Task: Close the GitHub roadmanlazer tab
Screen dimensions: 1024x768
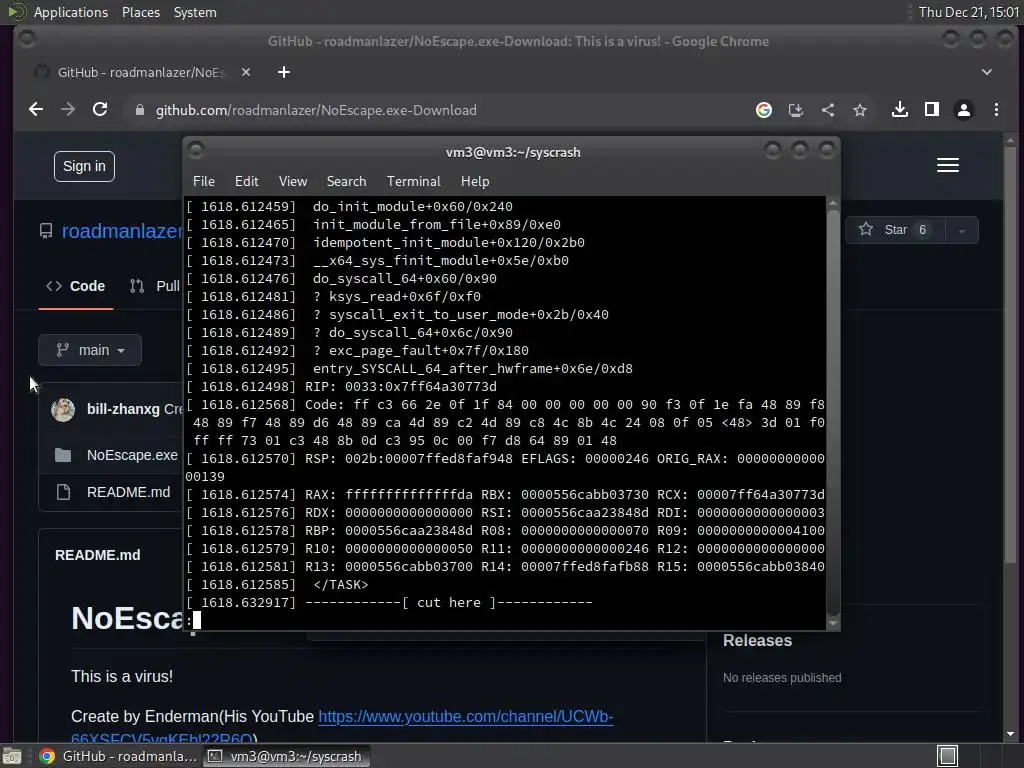Action: click(x=246, y=72)
